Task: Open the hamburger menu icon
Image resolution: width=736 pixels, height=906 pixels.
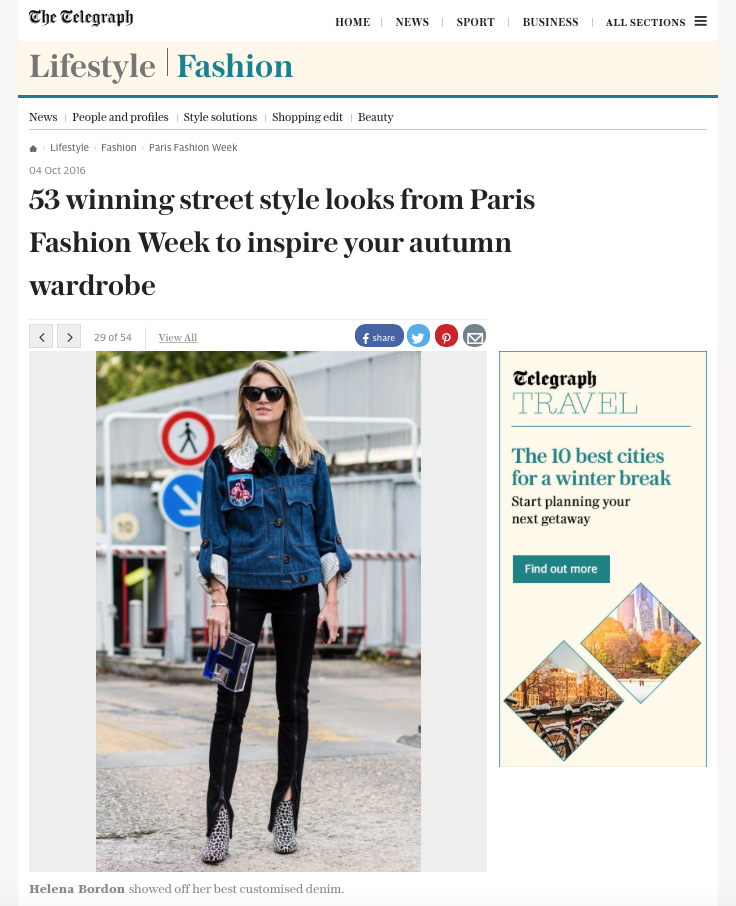Action: (700, 21)
